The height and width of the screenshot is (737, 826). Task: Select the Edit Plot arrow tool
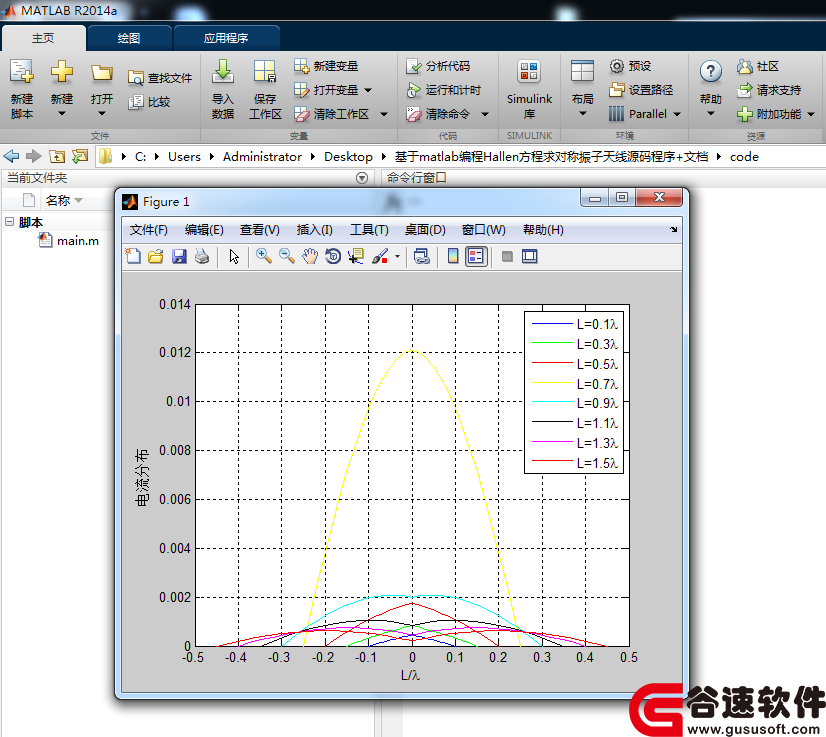pos(234,257)
